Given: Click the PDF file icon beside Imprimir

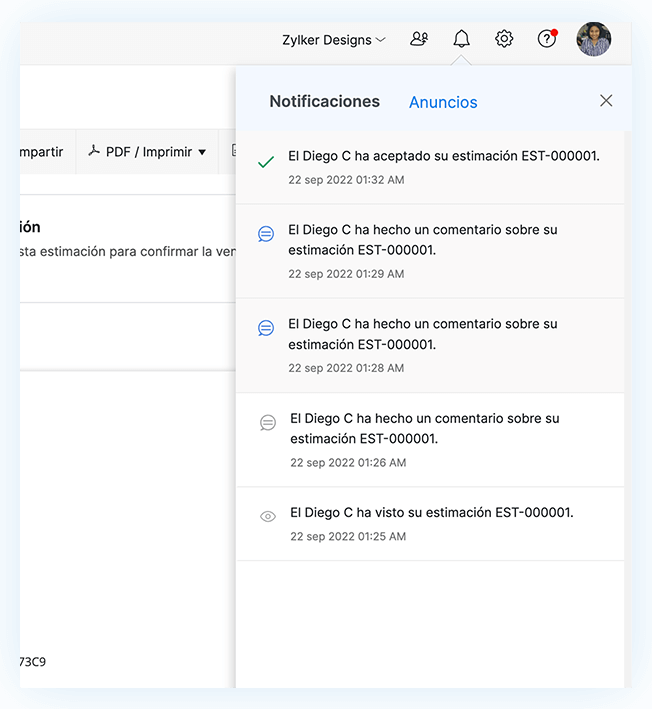Looking at the screenshot, I should coord(94,151).
